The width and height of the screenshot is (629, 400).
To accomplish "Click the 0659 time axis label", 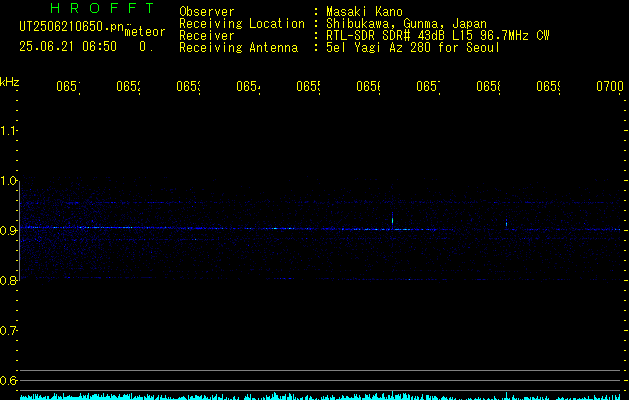I will pyautogui.click(x=548, y=87).
